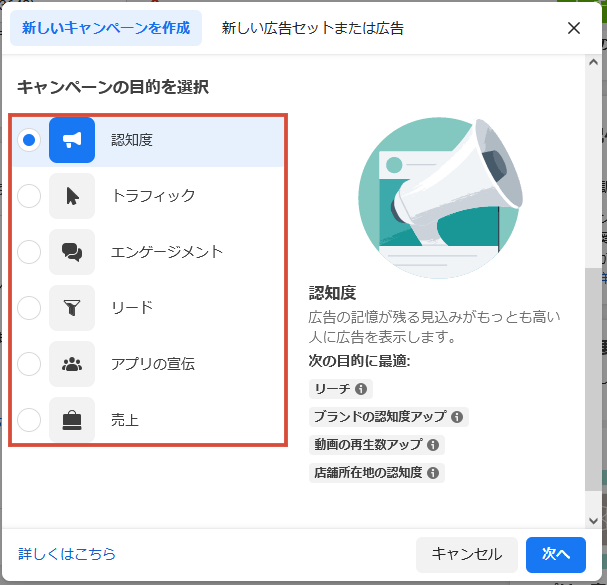Click the scrollbar up arrow

point(593,62)
